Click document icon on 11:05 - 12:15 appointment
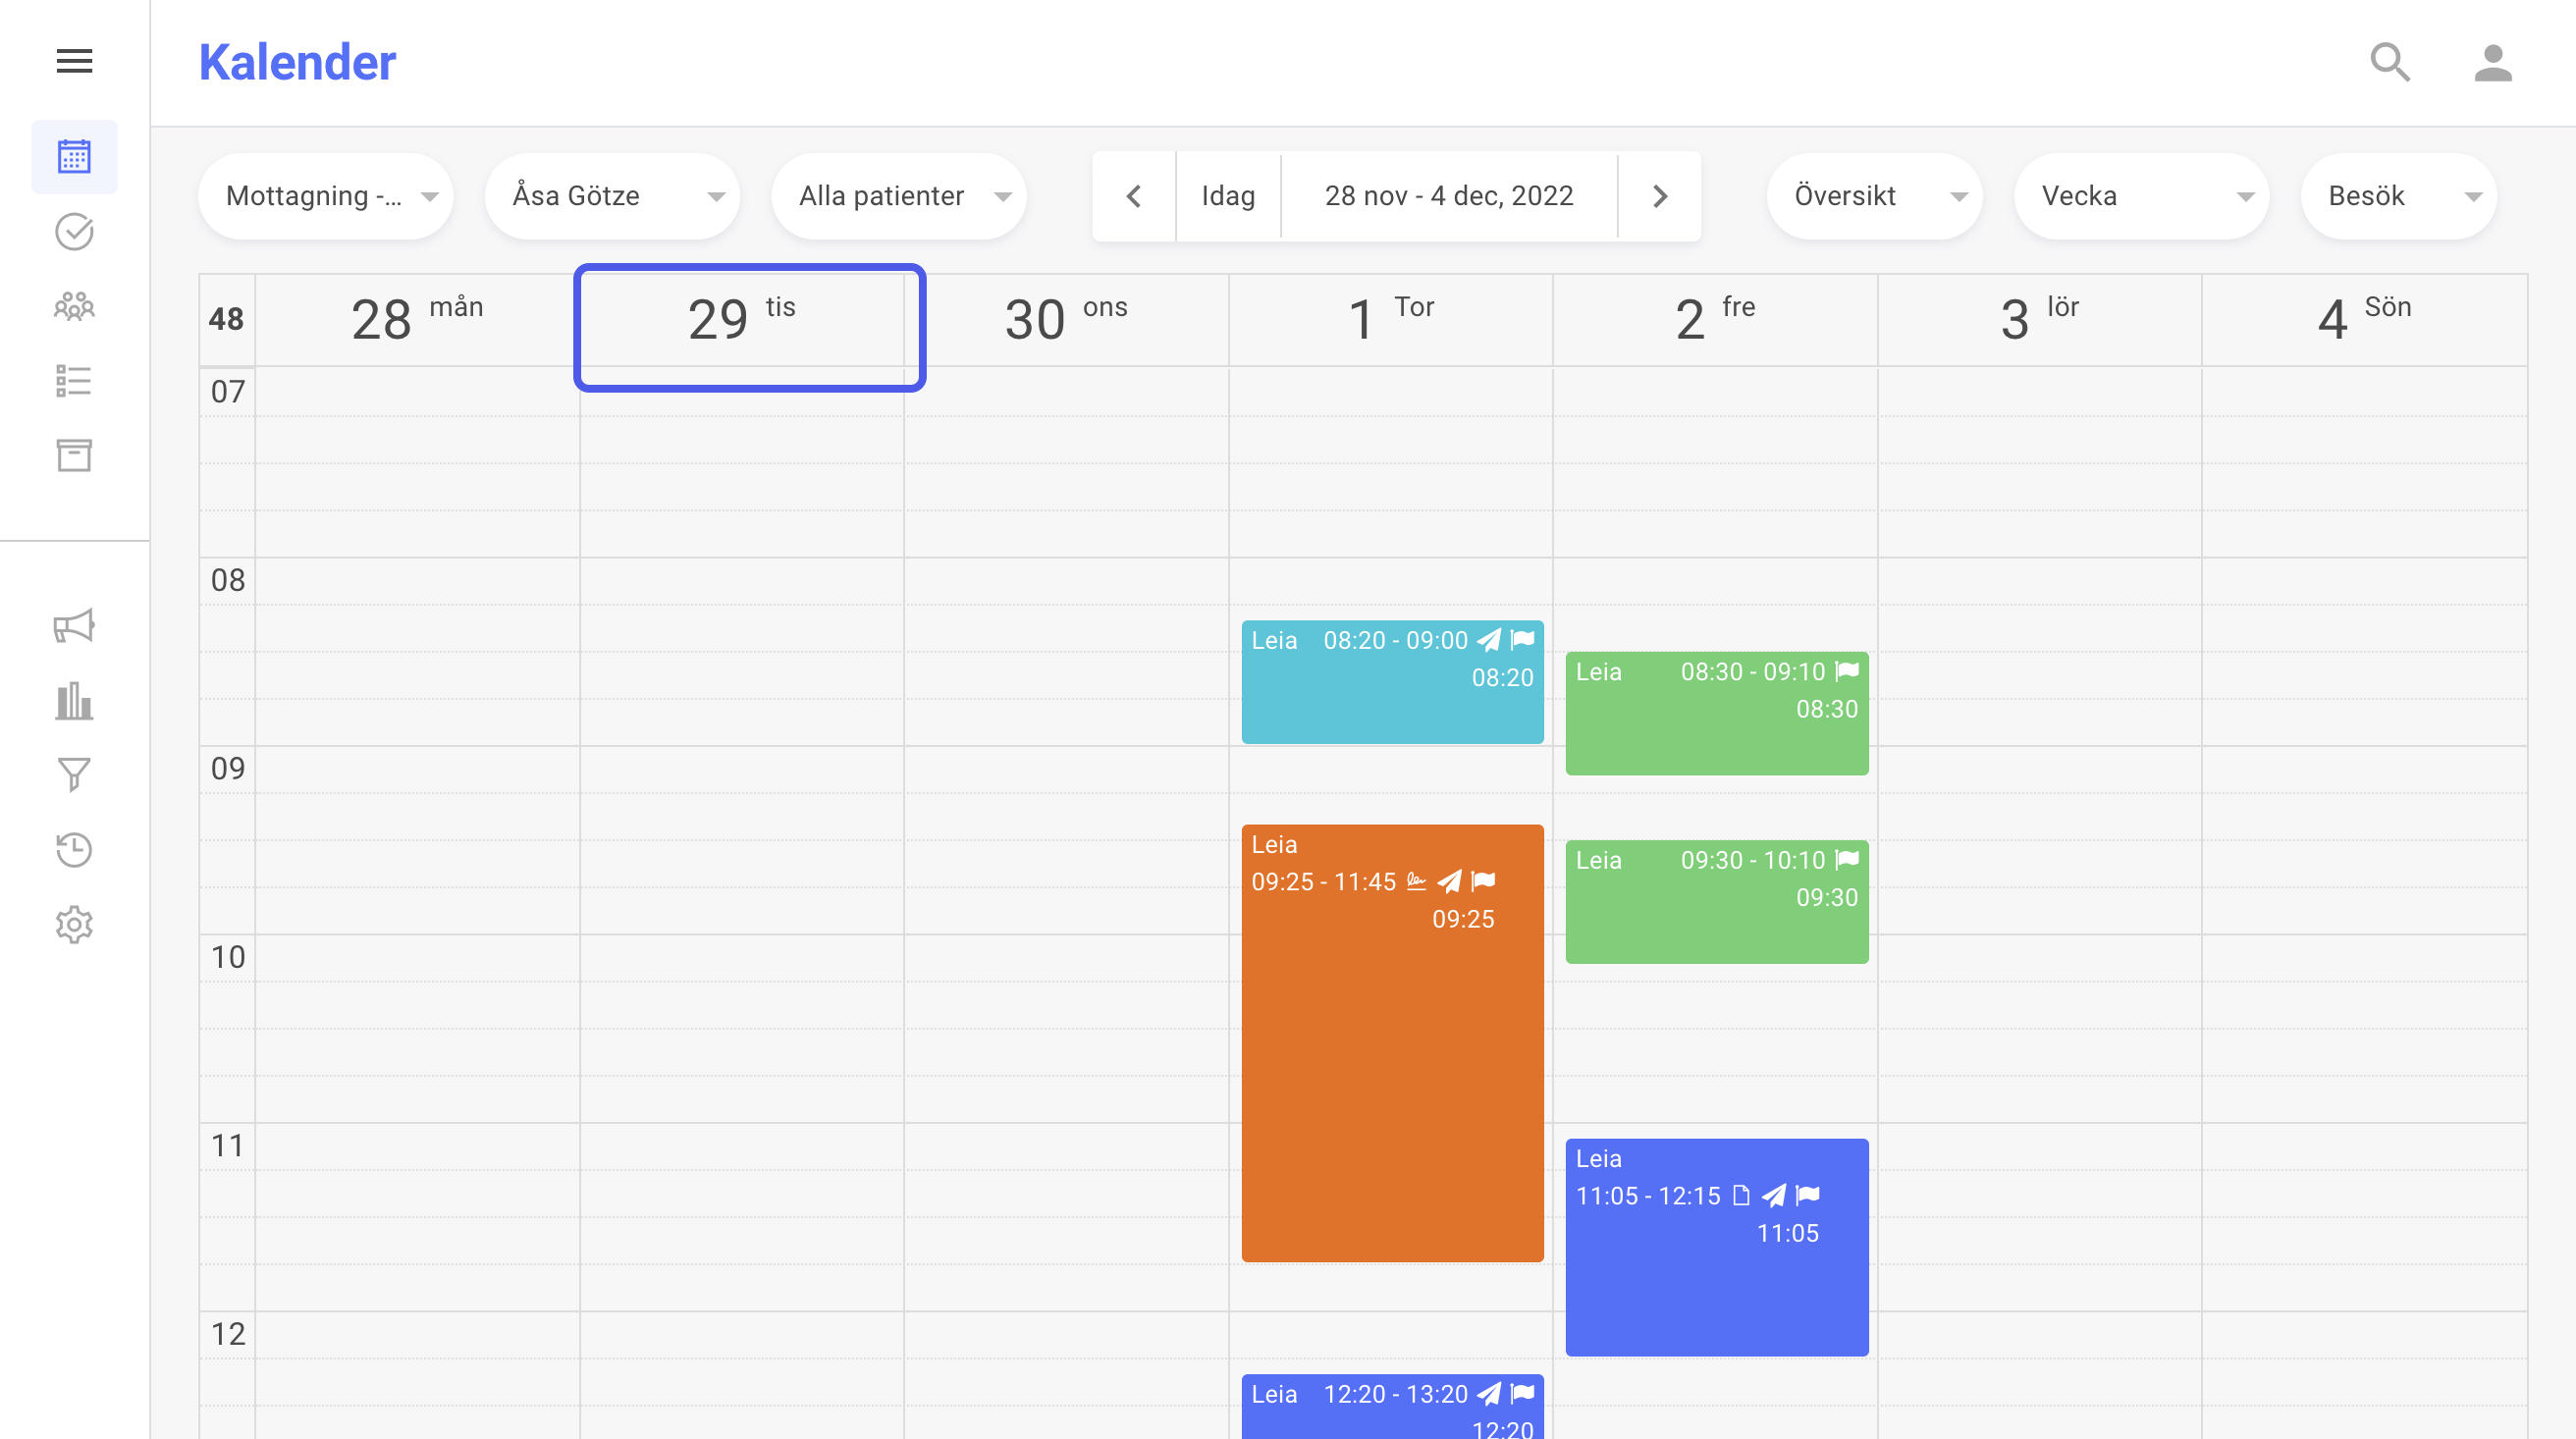Screen dimensions: 2576x1439 pos(1741,1195)
